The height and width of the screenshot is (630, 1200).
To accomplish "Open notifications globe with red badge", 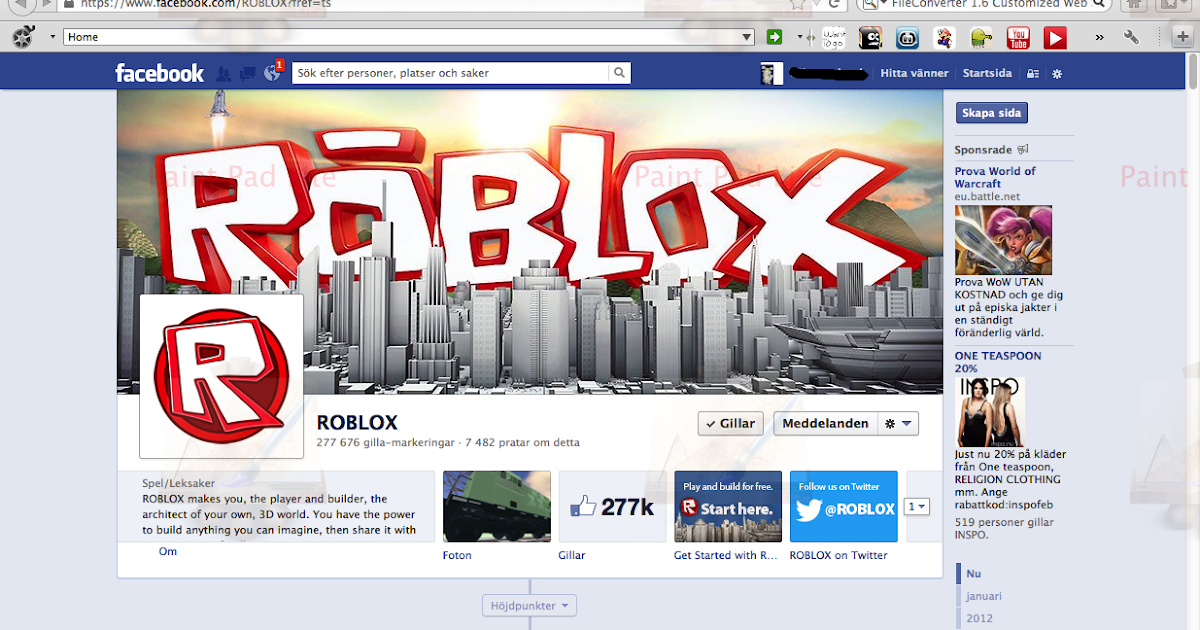I will click(x=272, y=72).
